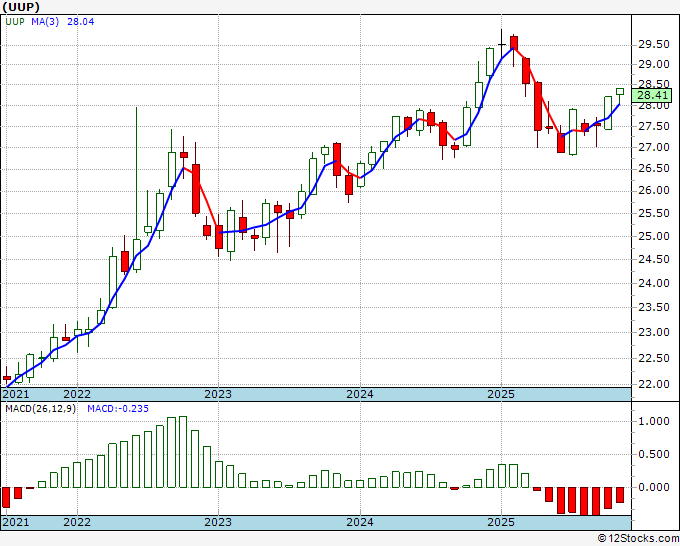Viewport: 680px width, 546px height.
Task: Click the 26.00 price axis label
Action: coord(654,190)
